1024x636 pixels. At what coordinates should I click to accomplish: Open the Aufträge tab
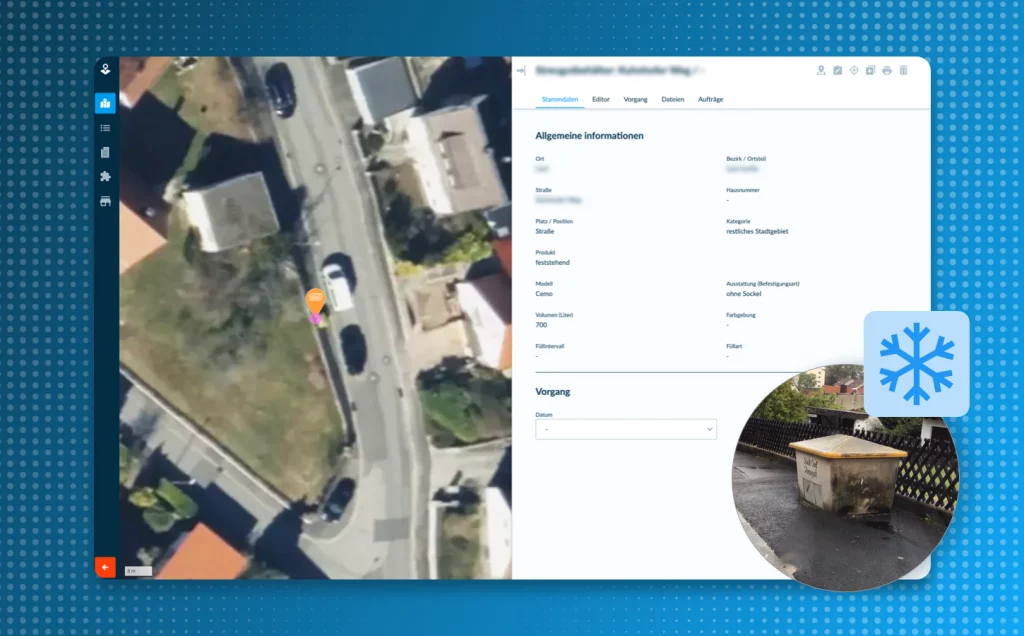pos(710,100)
